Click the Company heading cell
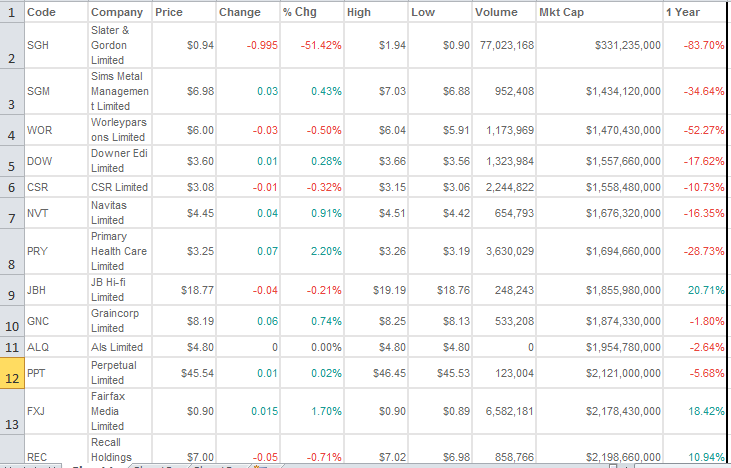Screen dimensions: 731x468 click(x=120, y=12)
